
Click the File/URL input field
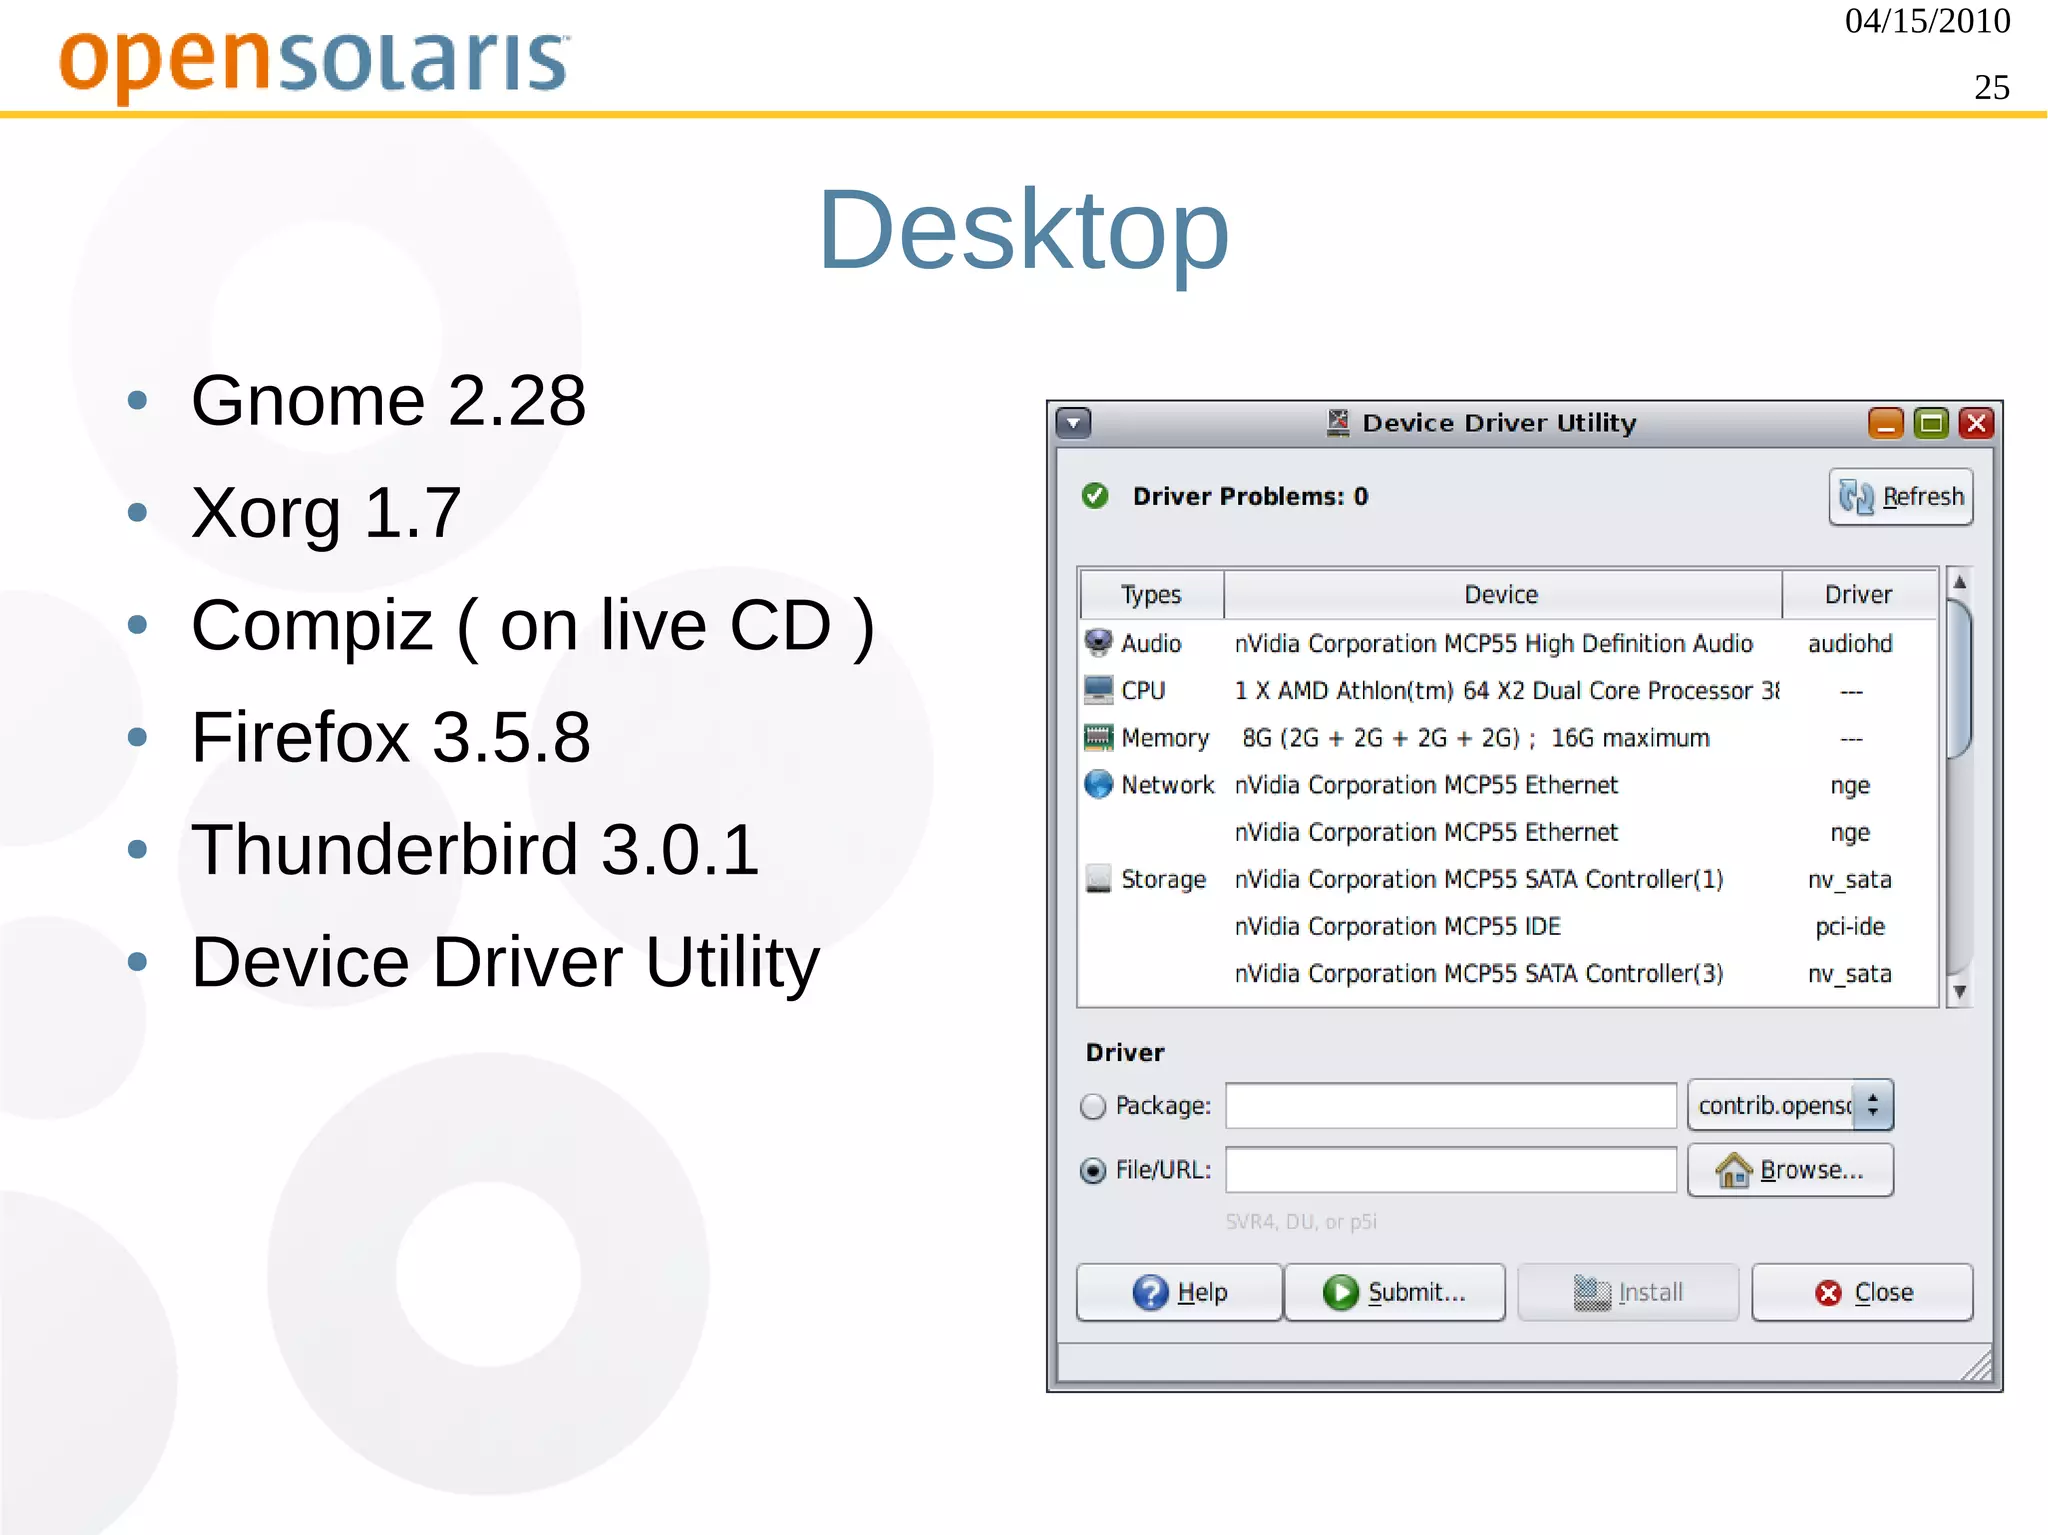(x=1451, y=1170)
